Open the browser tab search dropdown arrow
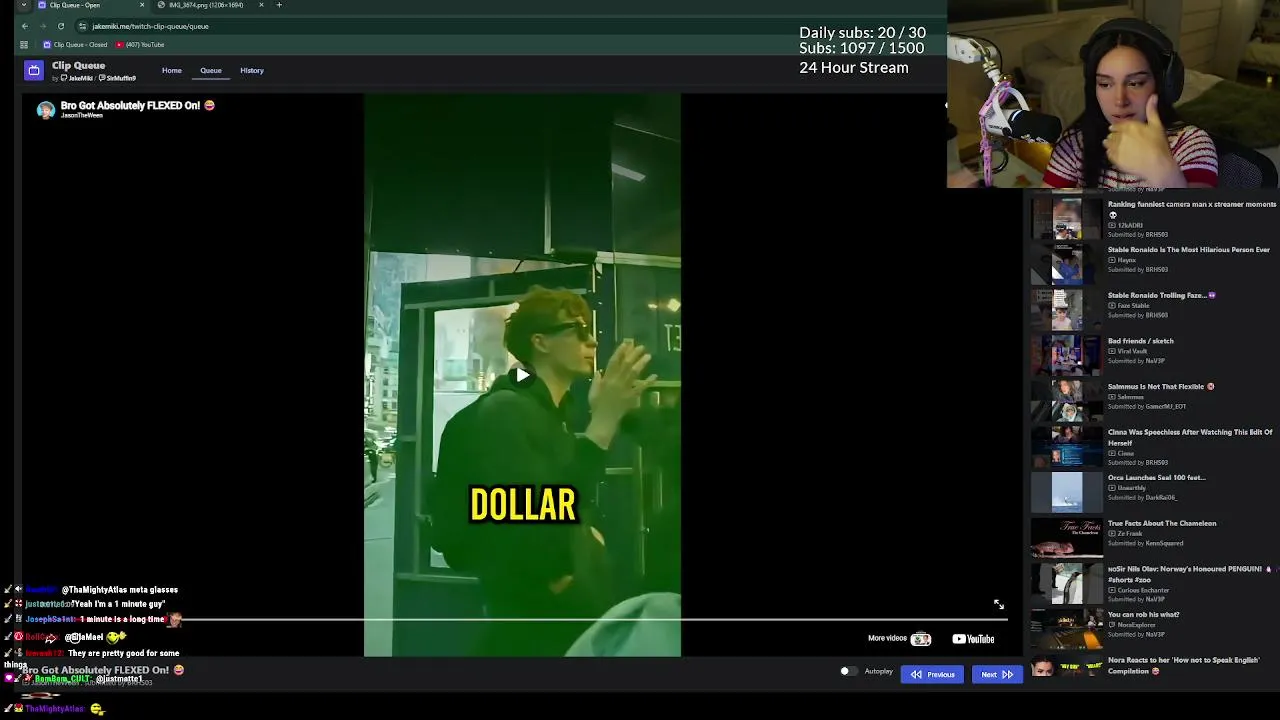 23,5
